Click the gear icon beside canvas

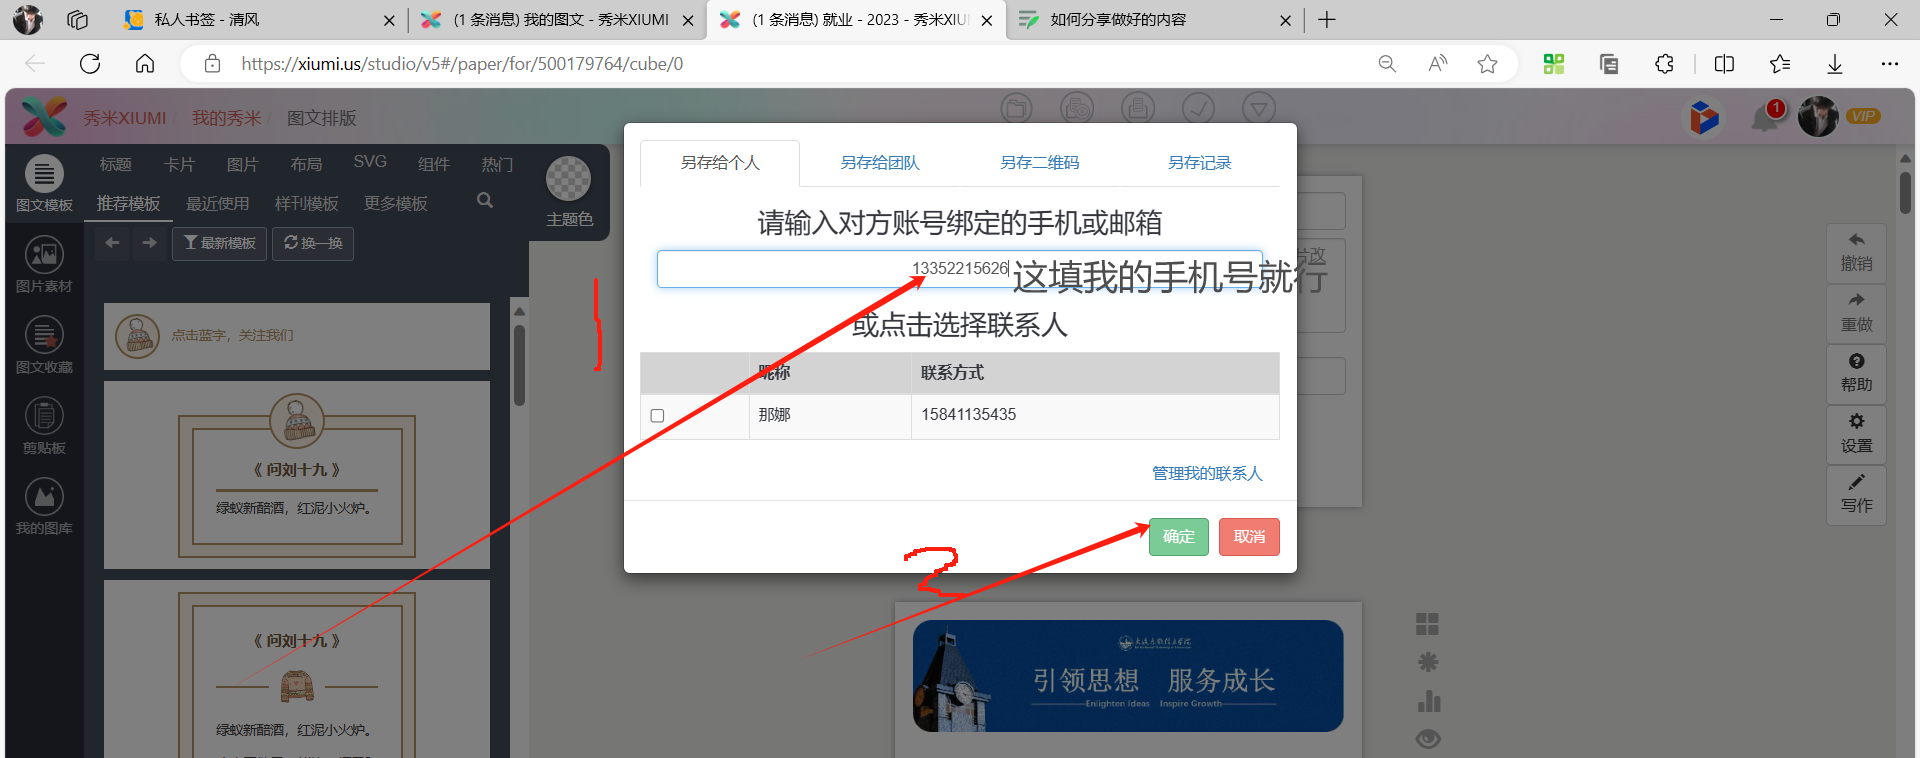(1428, 662)
